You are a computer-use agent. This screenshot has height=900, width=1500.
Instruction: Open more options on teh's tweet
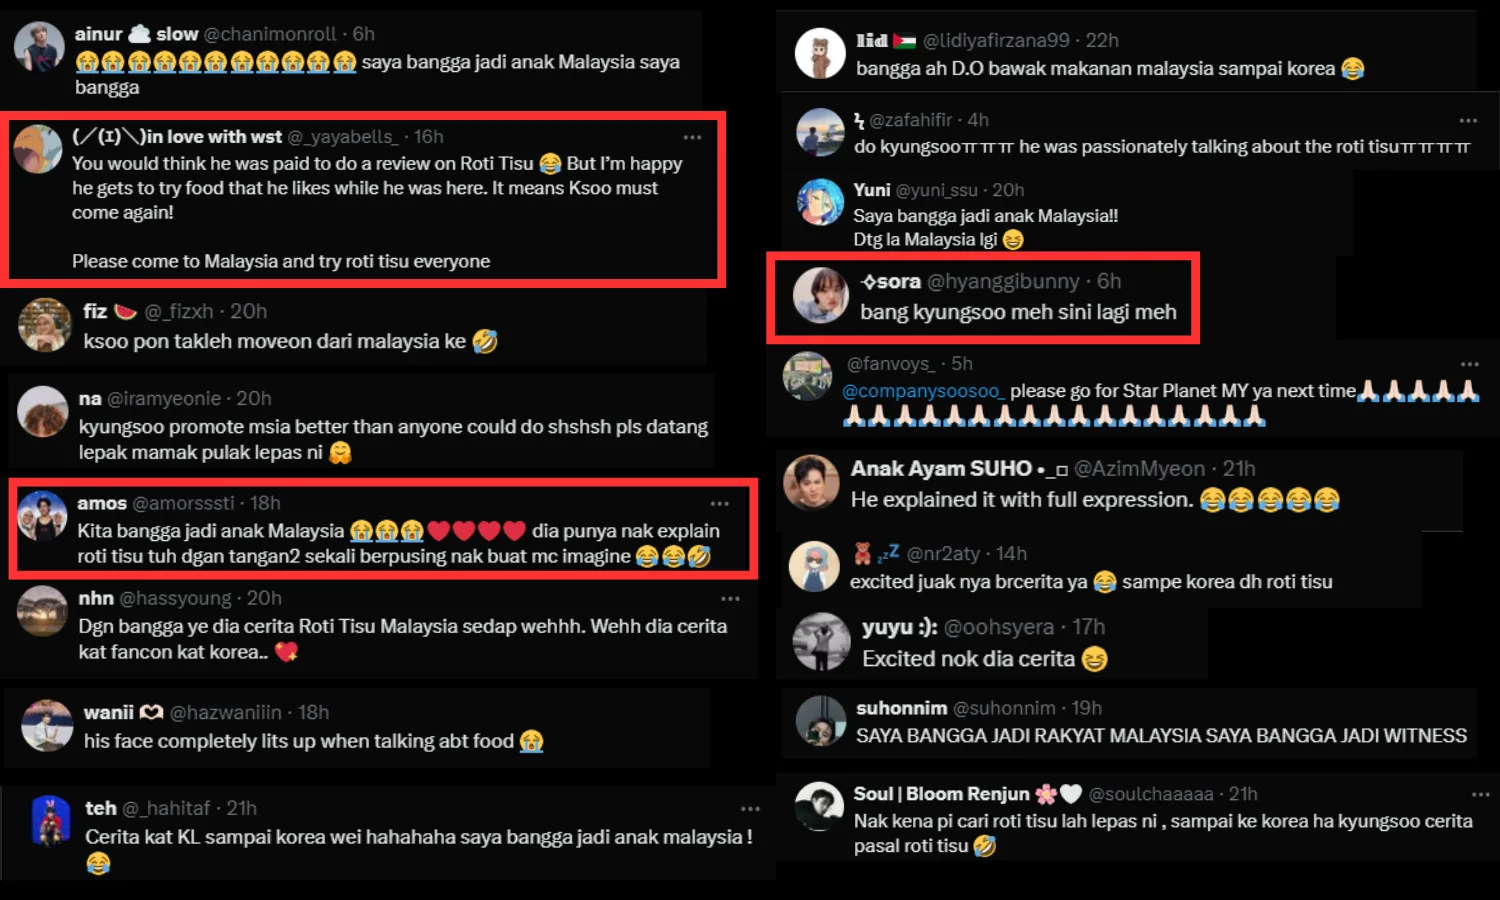pyautogui.click(x=750, y=808)
